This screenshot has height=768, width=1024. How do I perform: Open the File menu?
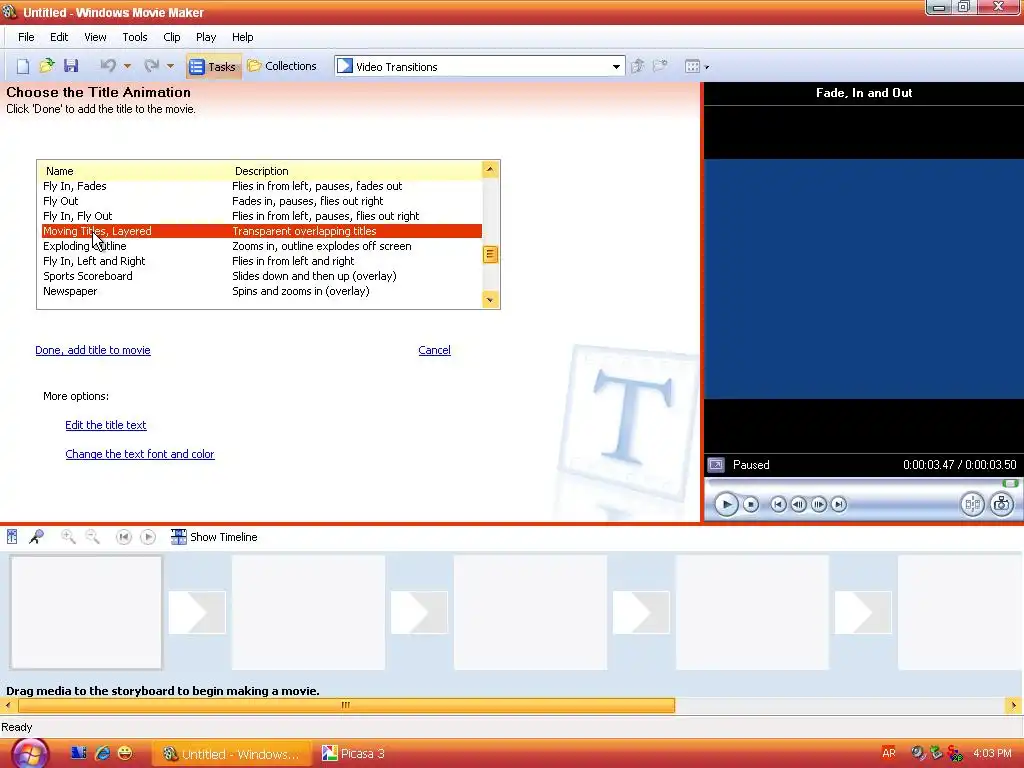26,37
